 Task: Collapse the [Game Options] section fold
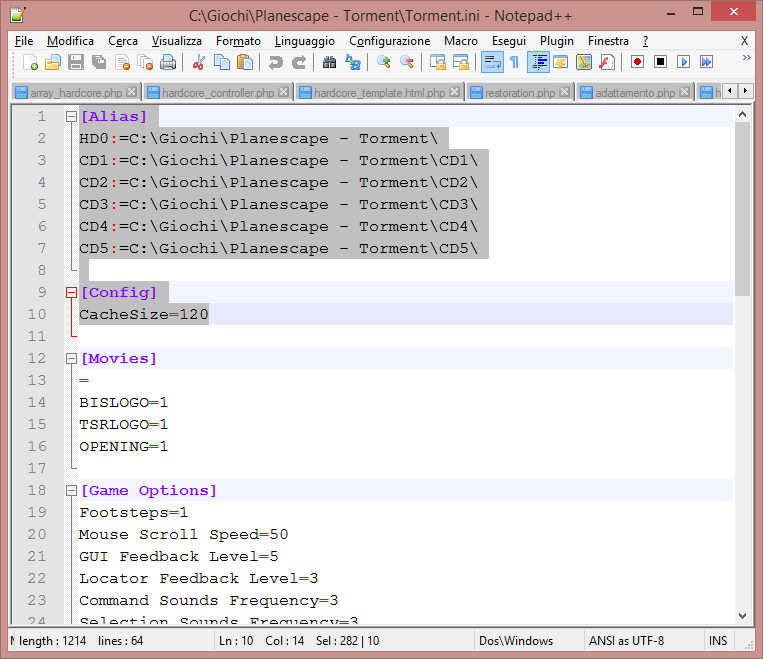pyautogui.click(x=72, y=491)
